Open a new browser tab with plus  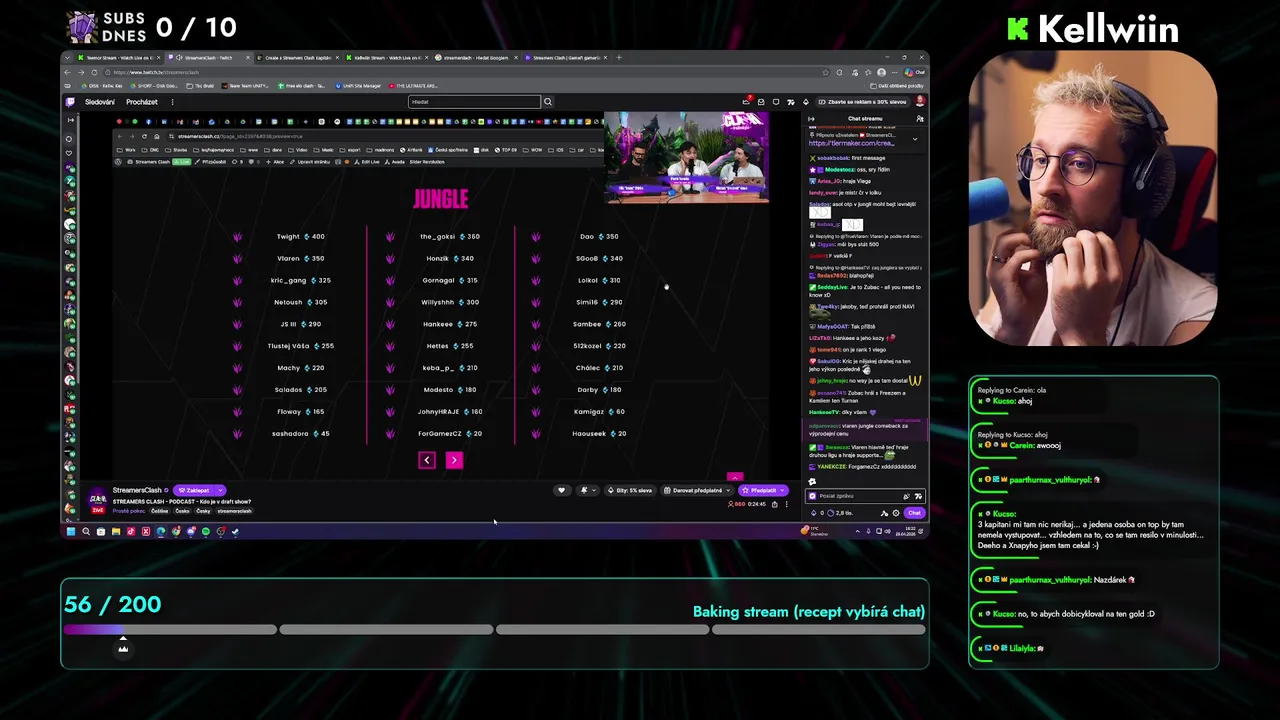pyautogui.click(x=619, y=57)
